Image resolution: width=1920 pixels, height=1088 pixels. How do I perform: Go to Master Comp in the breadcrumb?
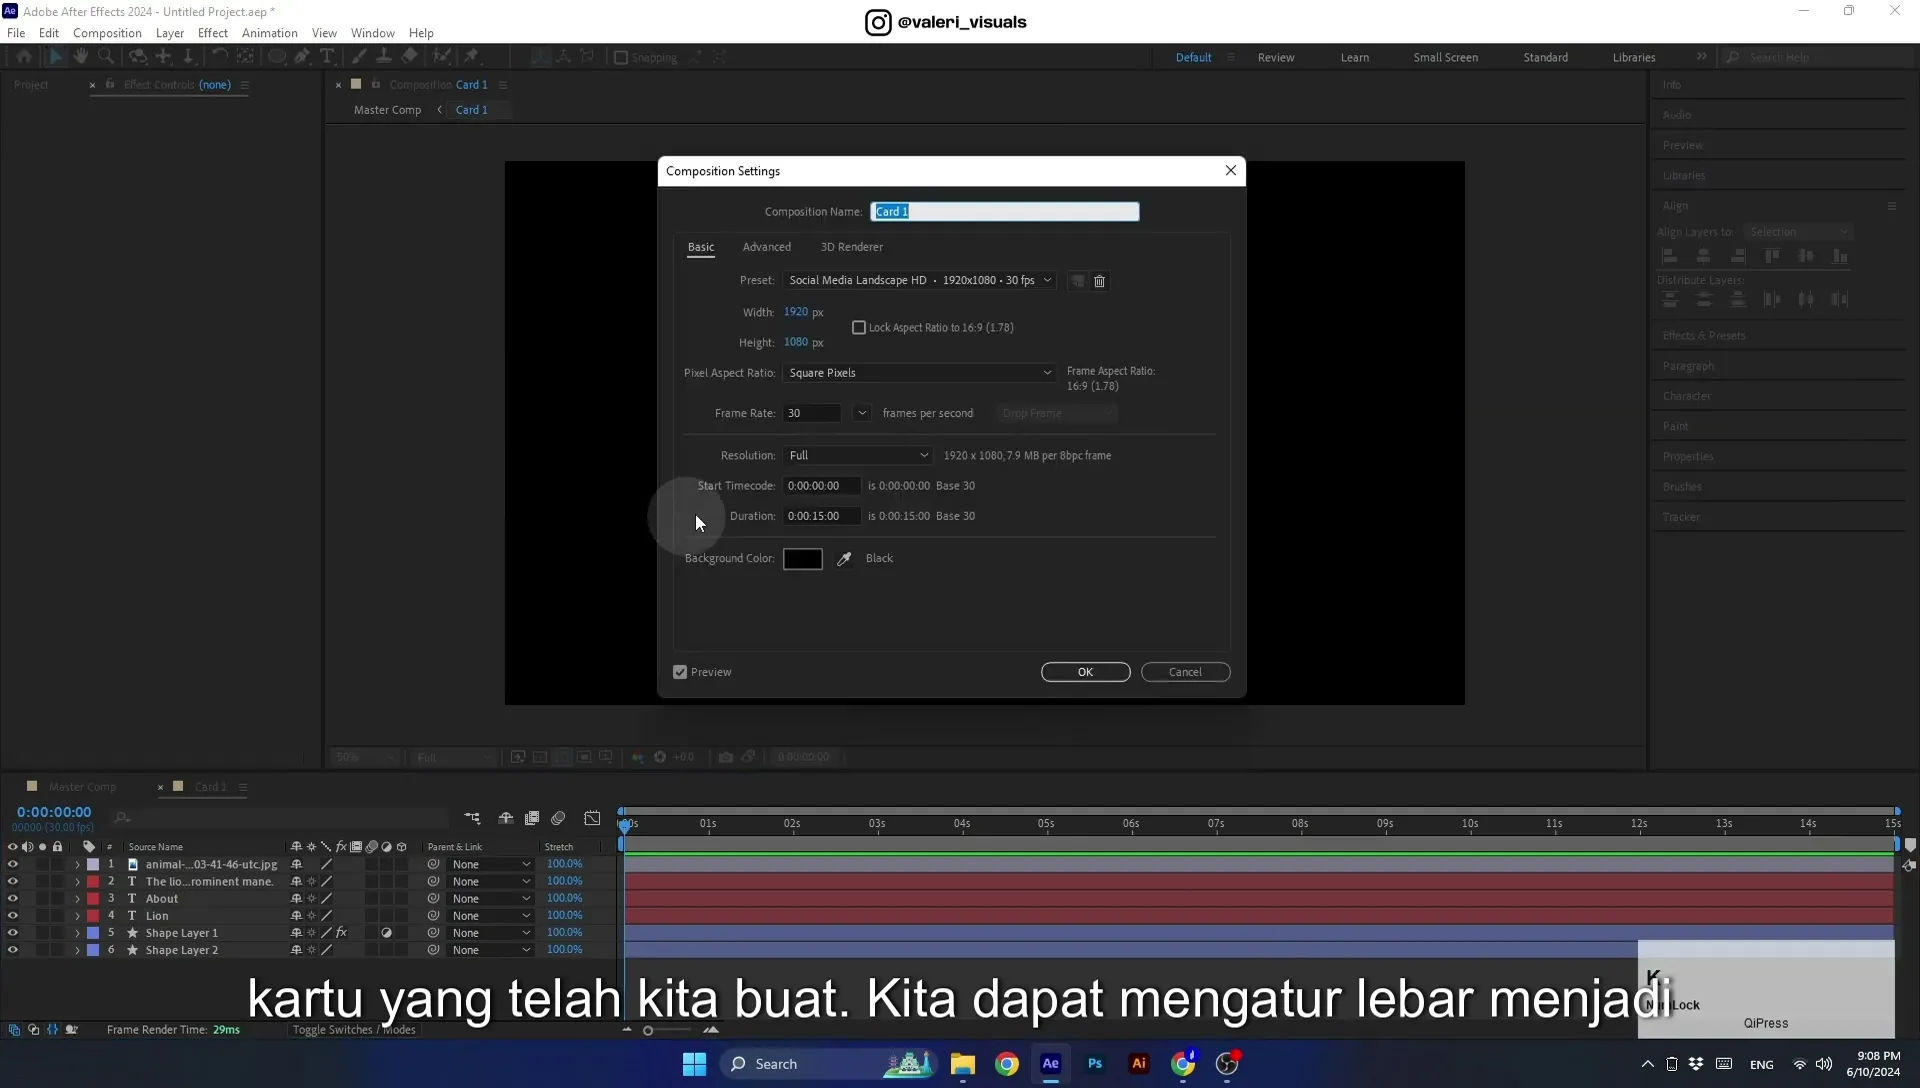[x=387, y=110]
